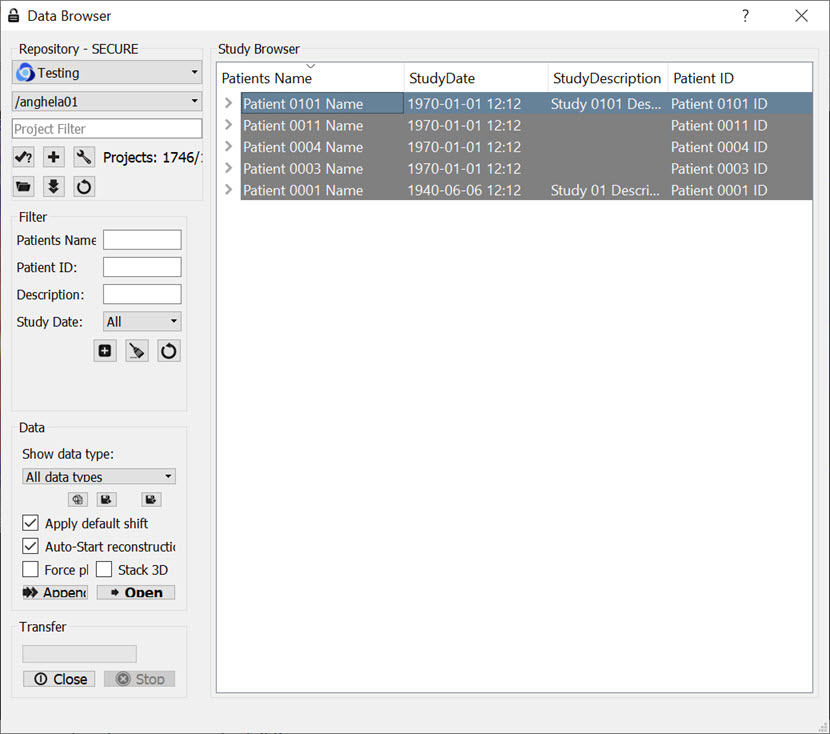This screenshot has width=830, height=734.
Task: Toggle Auto-Start reconstruction checkbox
Action: [31, 547]
